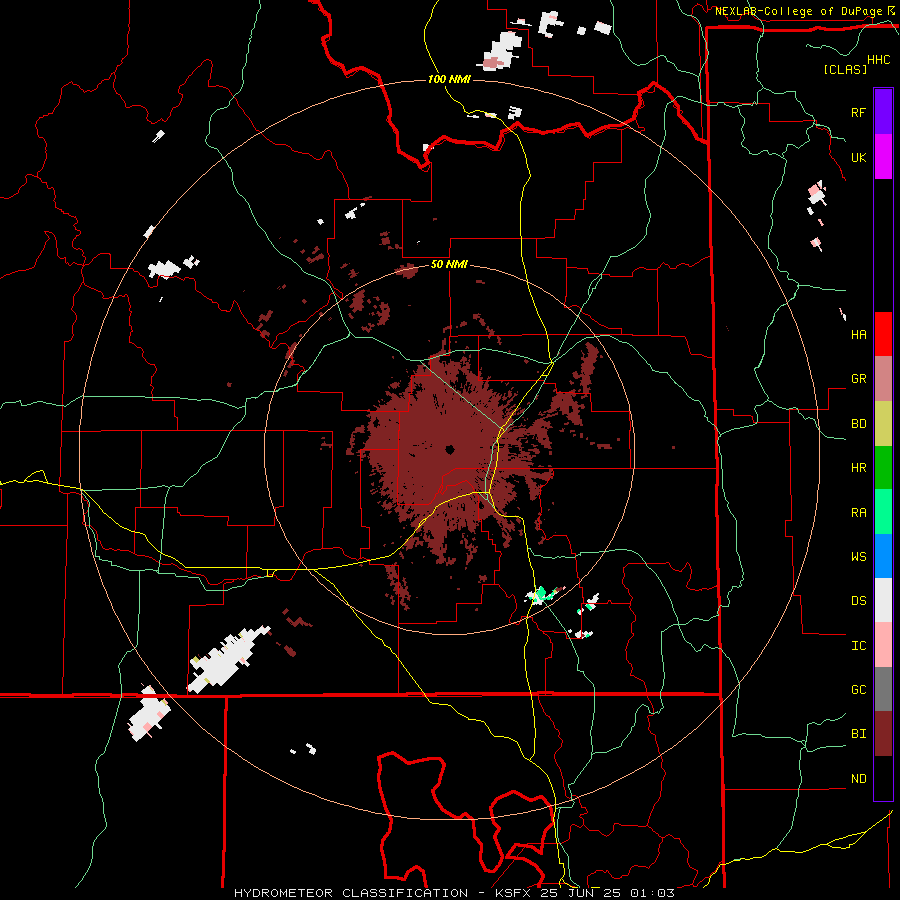Select the GR legend color block
The width and height of the screenshot is (900, 900).
(x=883, y=379)
